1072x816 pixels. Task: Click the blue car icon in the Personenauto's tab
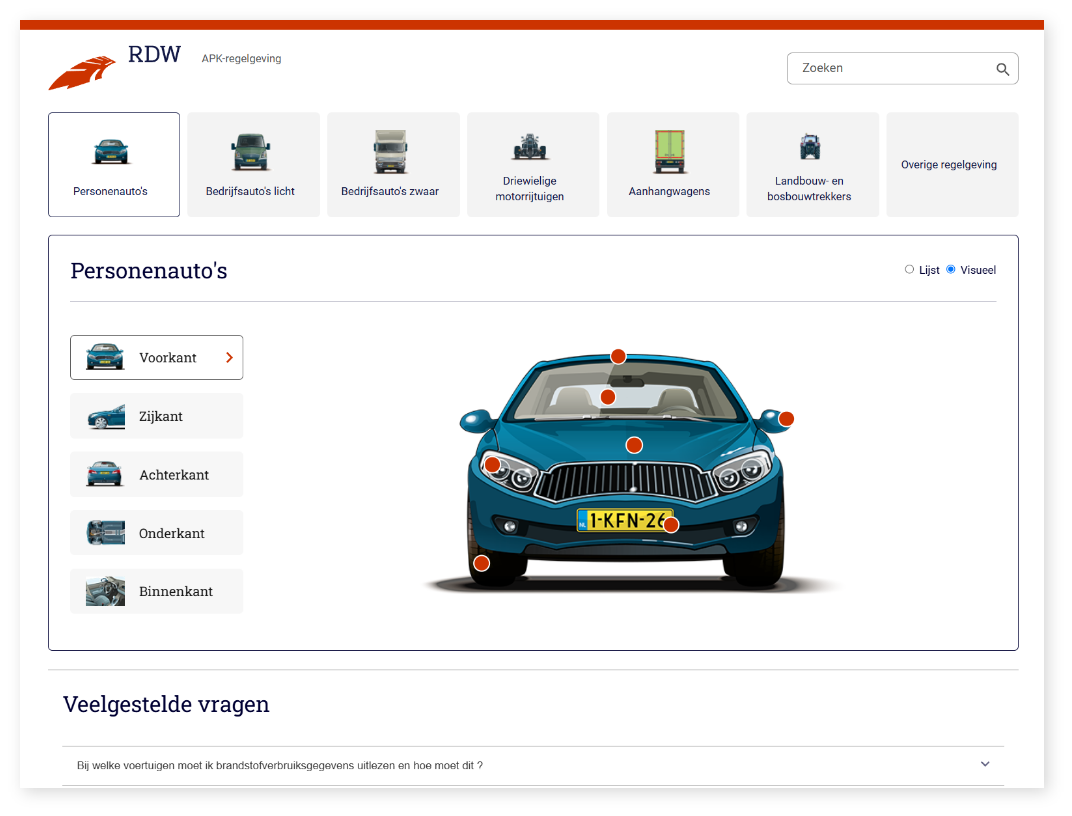[111, 151]
